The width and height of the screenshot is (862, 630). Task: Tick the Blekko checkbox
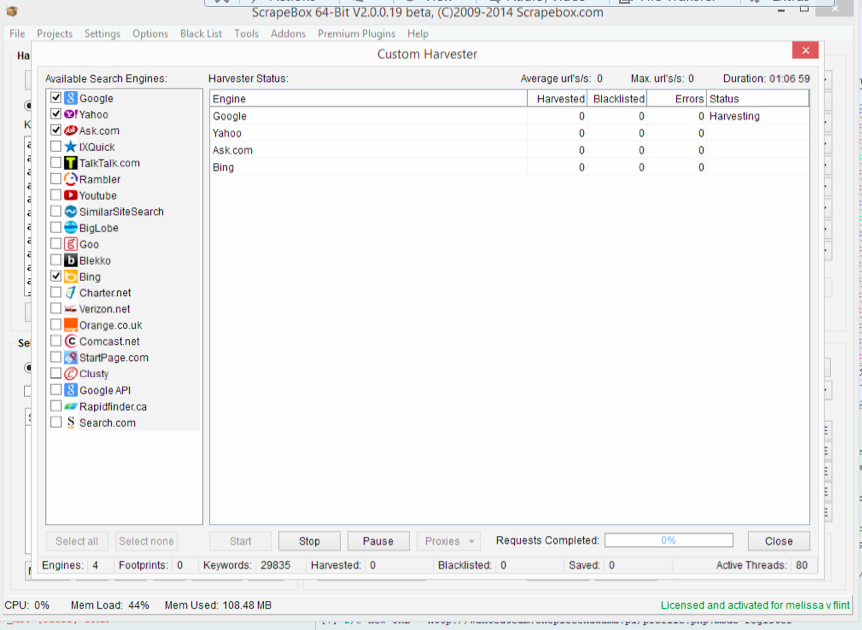point(56,259)
